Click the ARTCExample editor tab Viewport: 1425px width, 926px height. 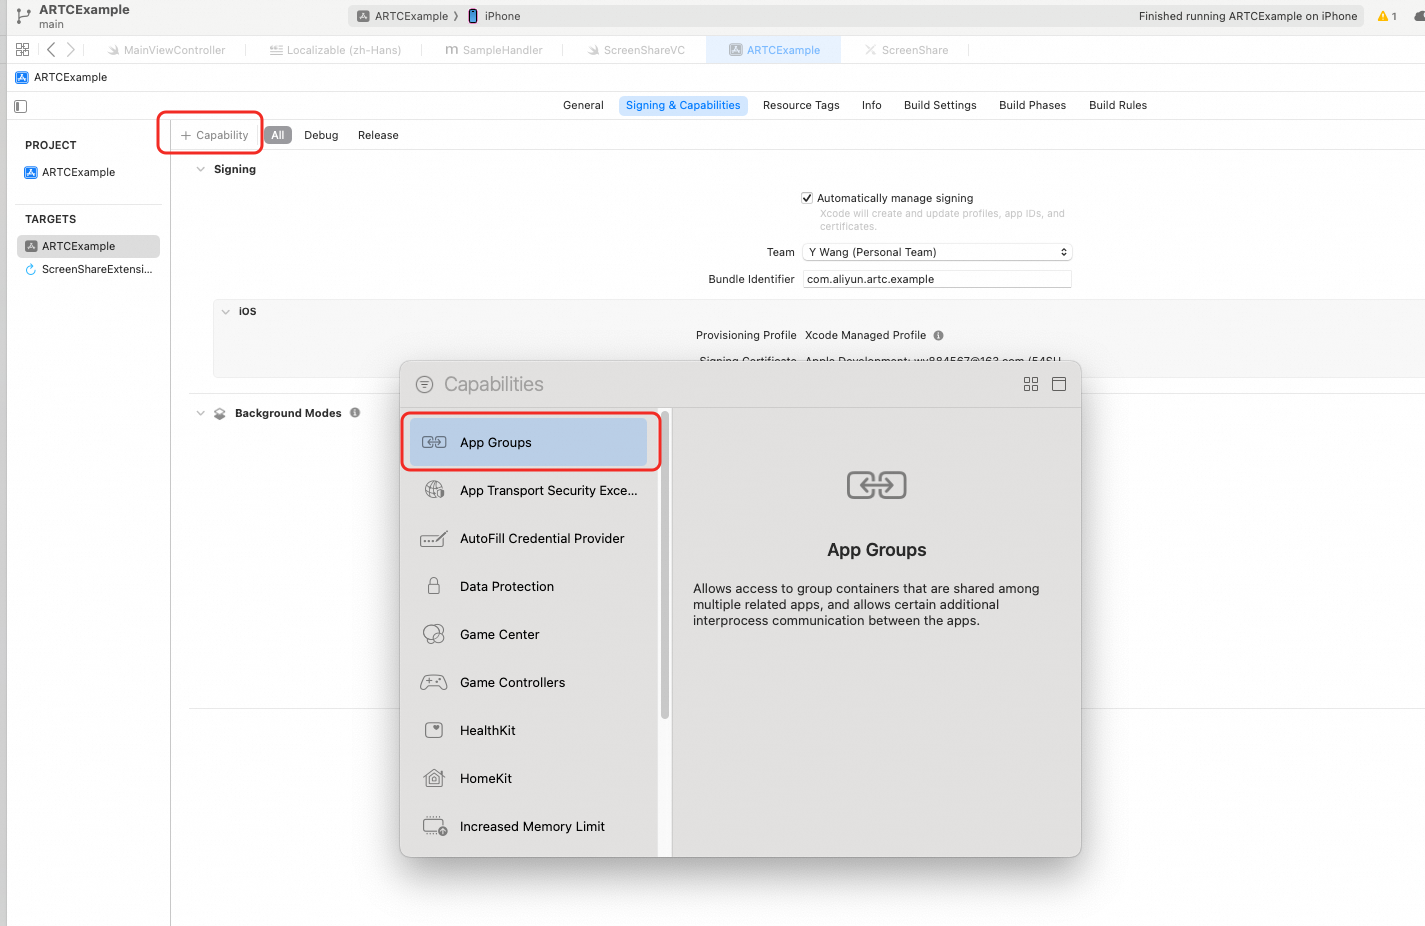(774, 50)
